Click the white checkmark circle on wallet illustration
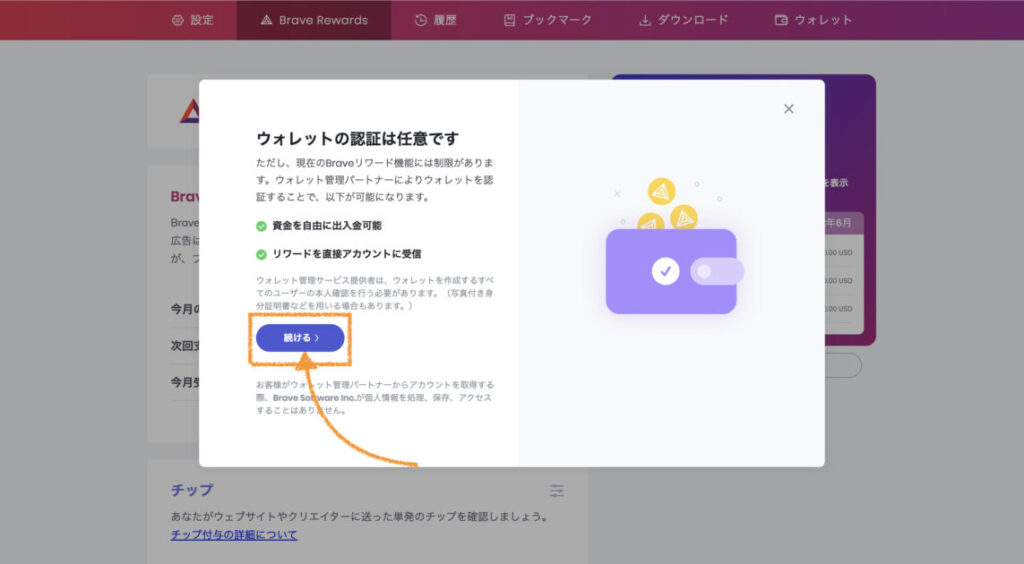Viewport: 1024px width, 564px height. click(x=665, y=271)
